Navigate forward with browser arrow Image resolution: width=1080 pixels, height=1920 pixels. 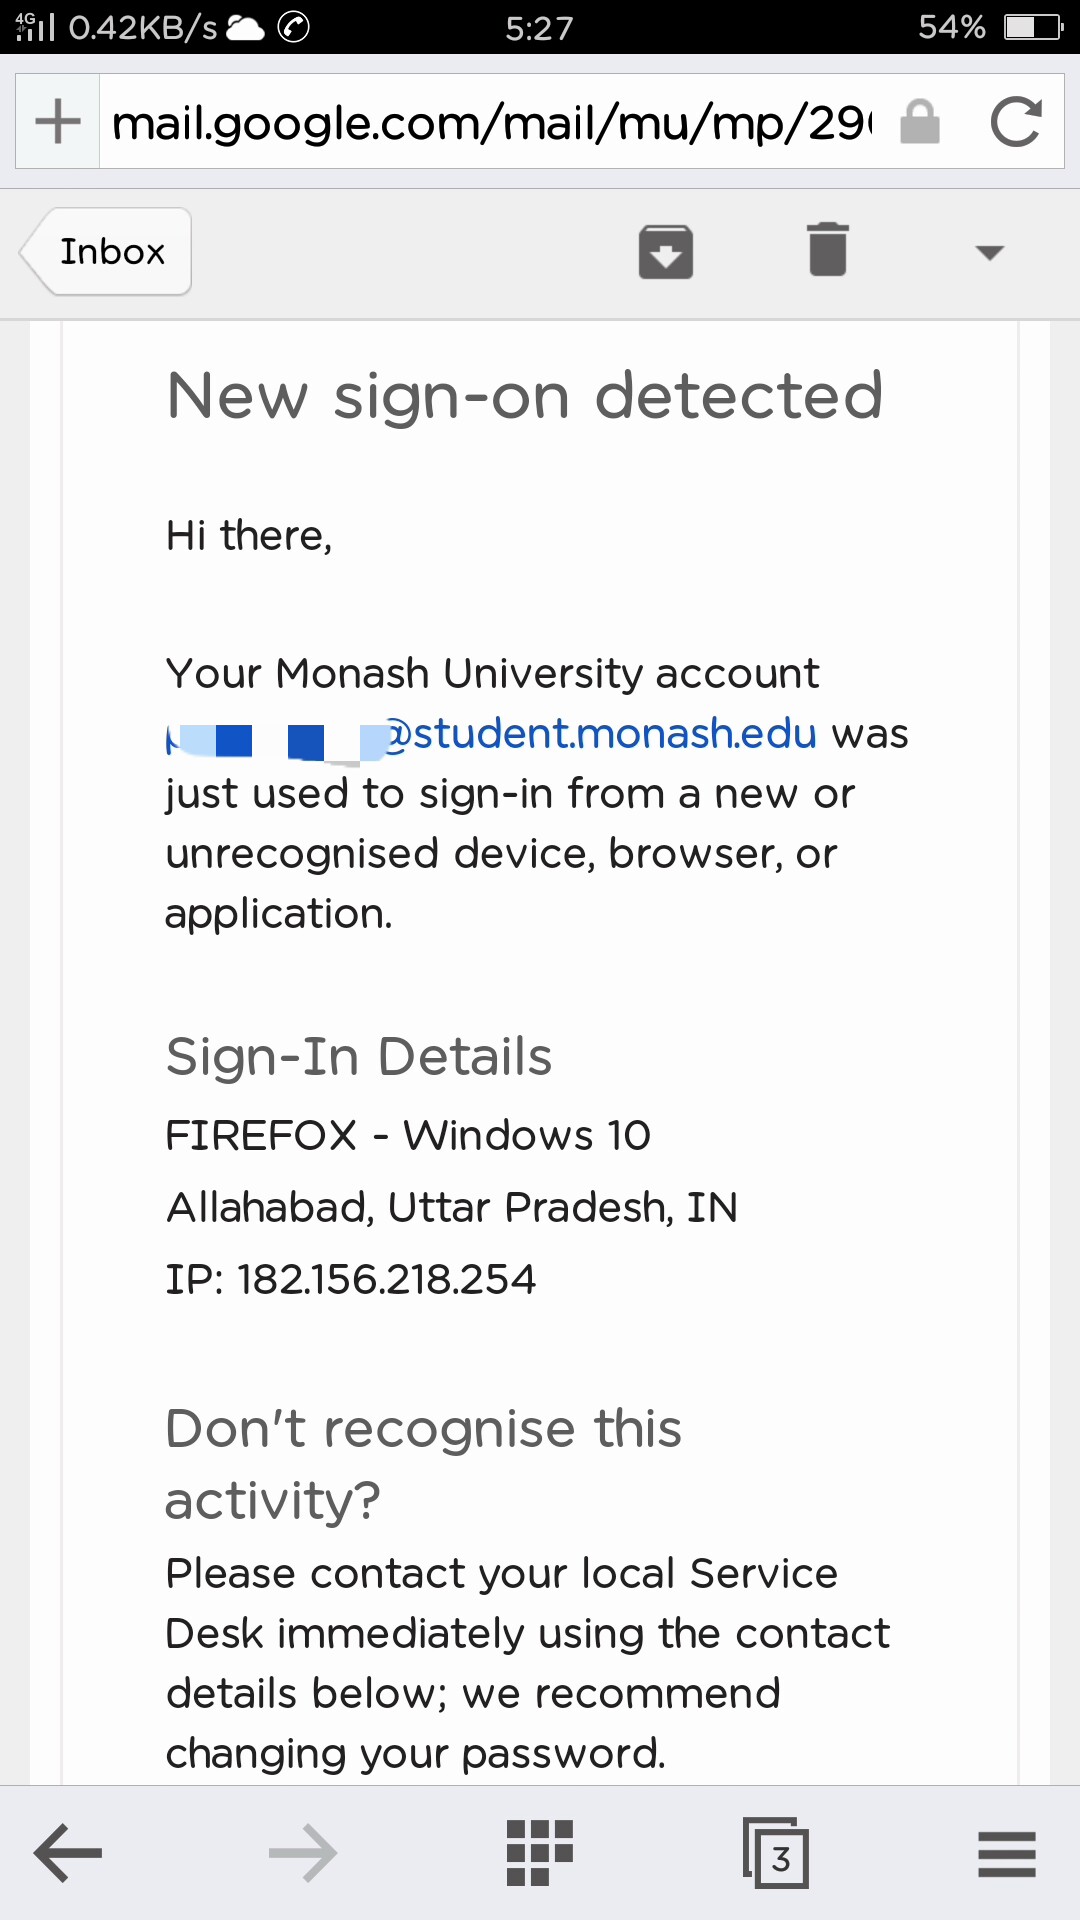pos(303,1853)
